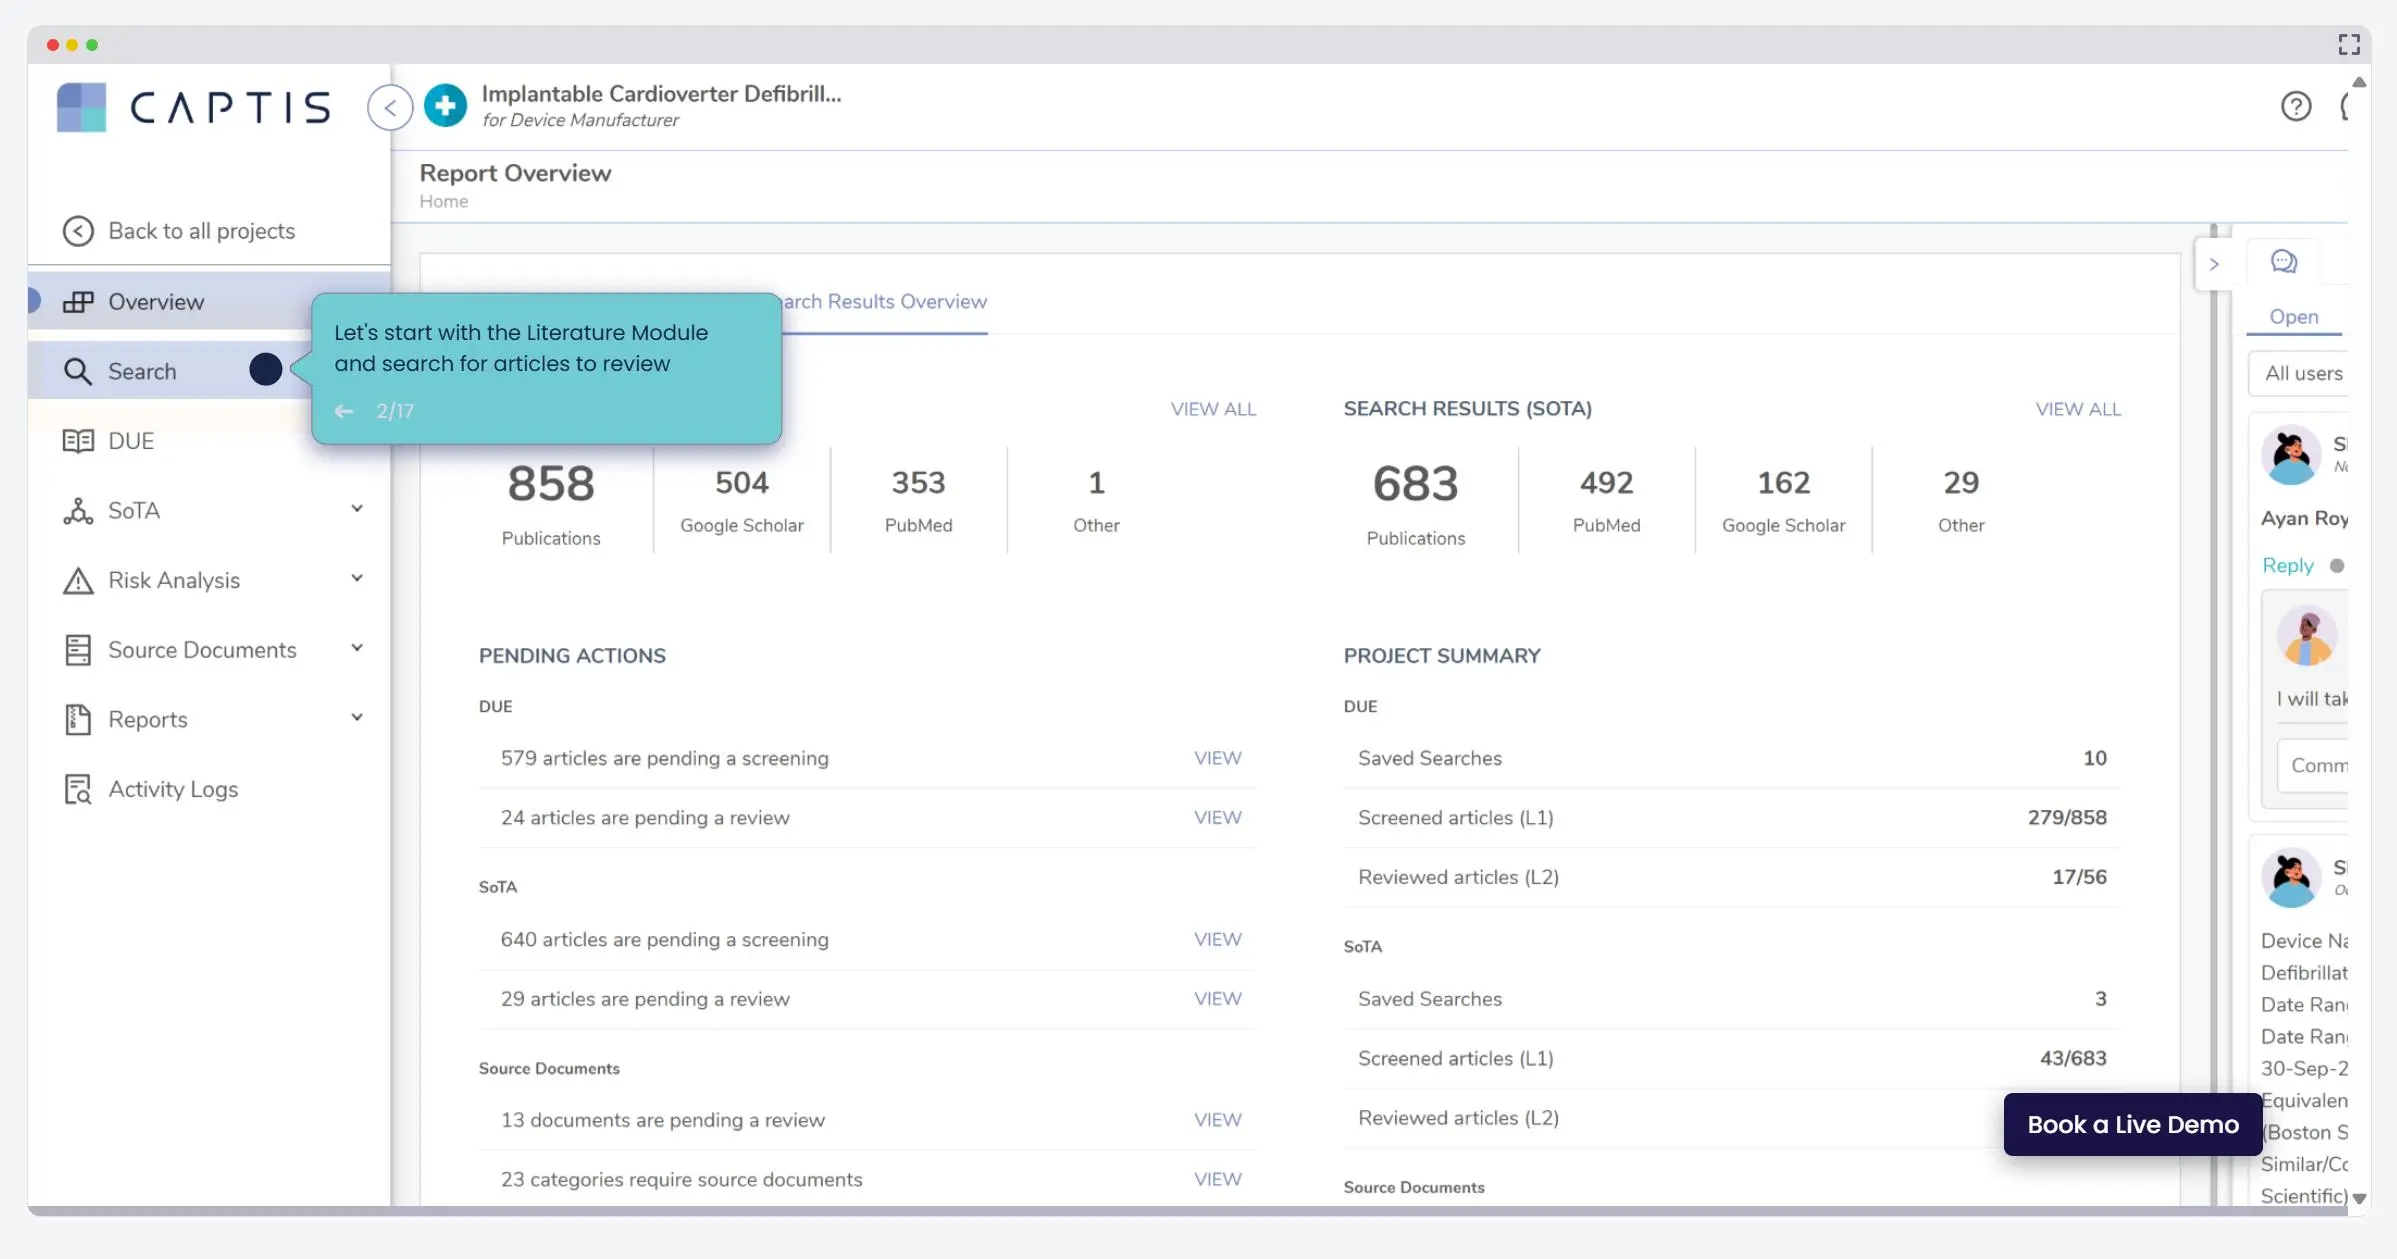
Task: Click the Activity Logs sidebar icon
Action: [78, 789]
